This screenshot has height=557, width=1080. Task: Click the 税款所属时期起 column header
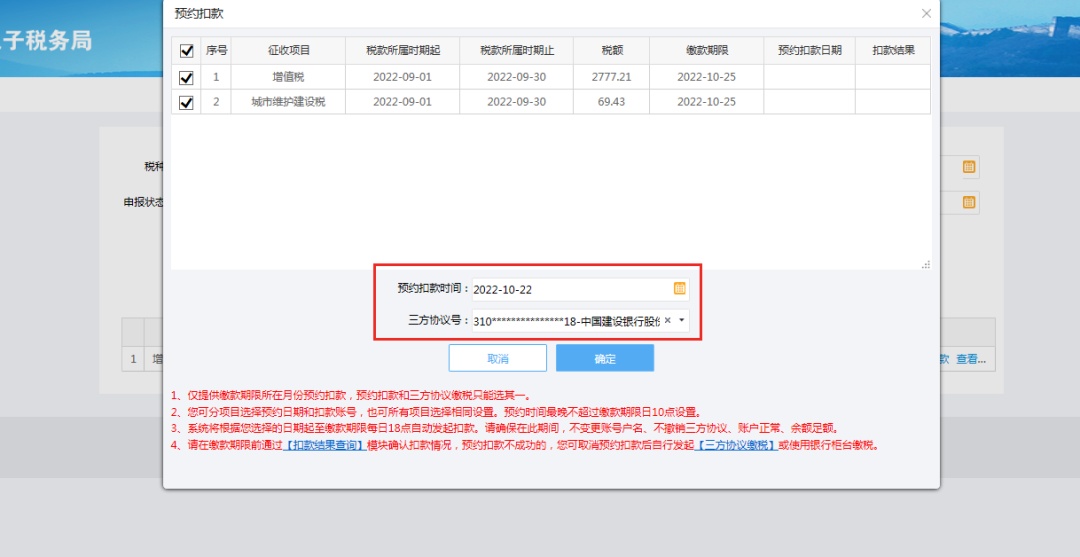402,51
